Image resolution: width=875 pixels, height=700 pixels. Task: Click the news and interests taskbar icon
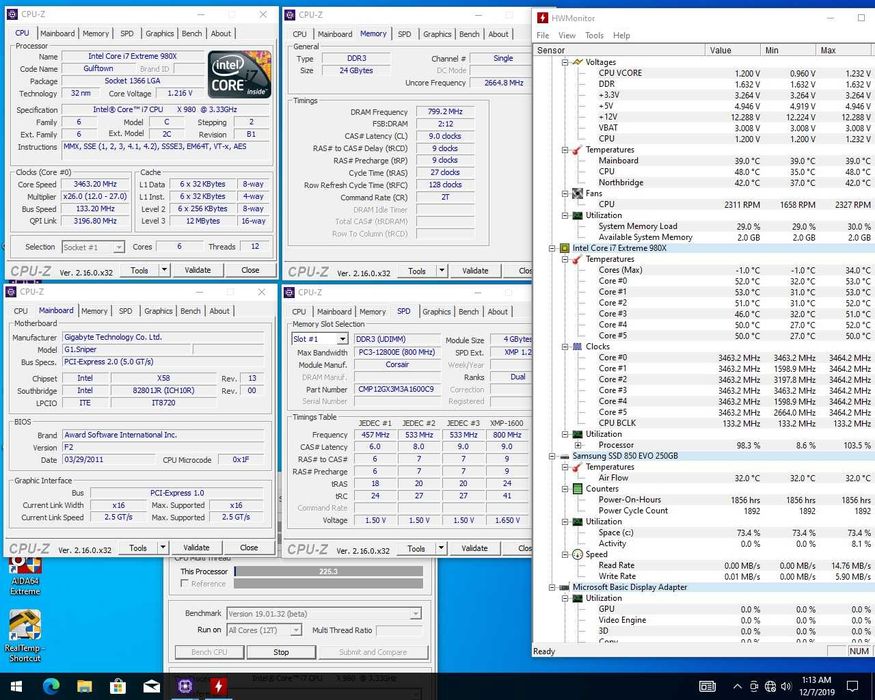[x=707, y=686]
